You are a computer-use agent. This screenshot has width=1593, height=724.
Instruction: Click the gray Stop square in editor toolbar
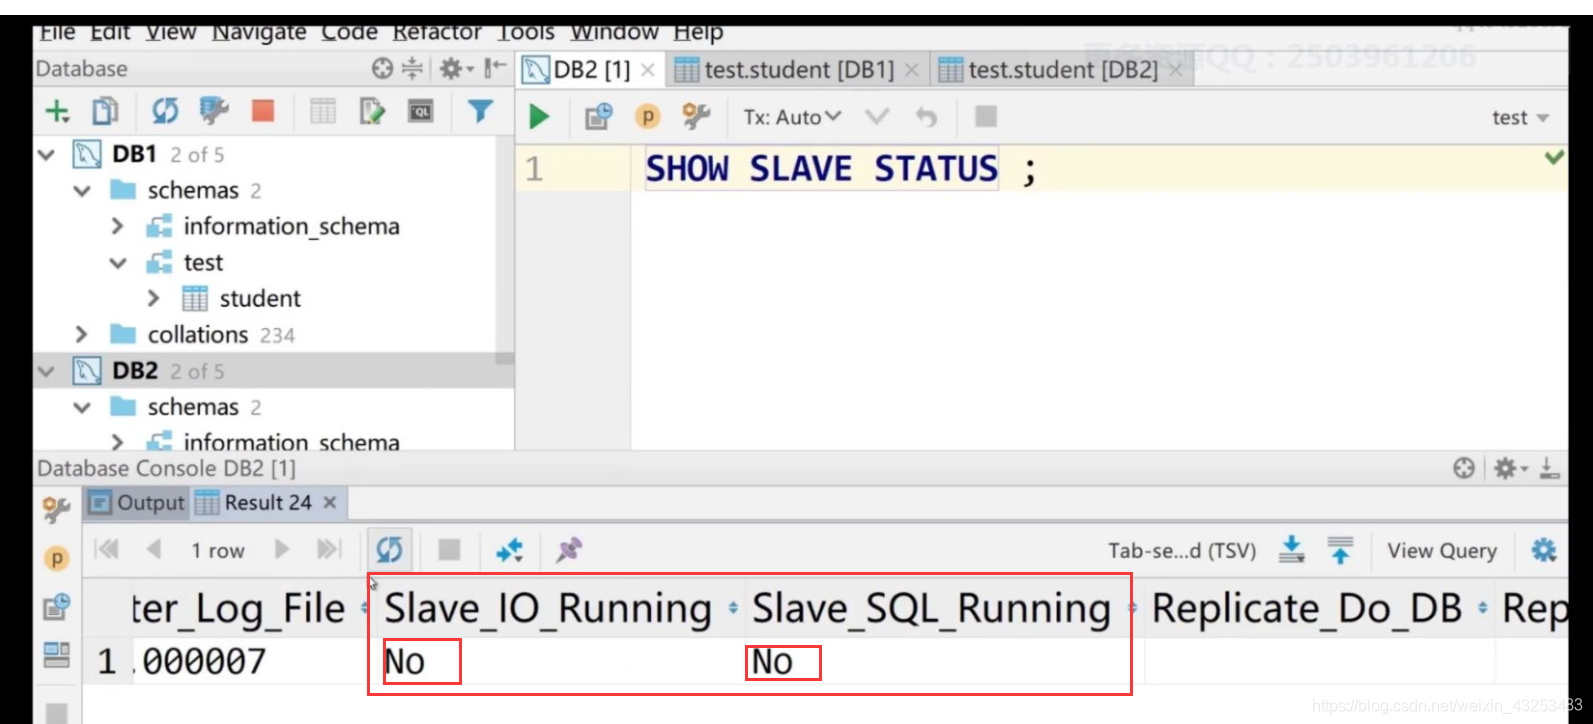(986, 117)
